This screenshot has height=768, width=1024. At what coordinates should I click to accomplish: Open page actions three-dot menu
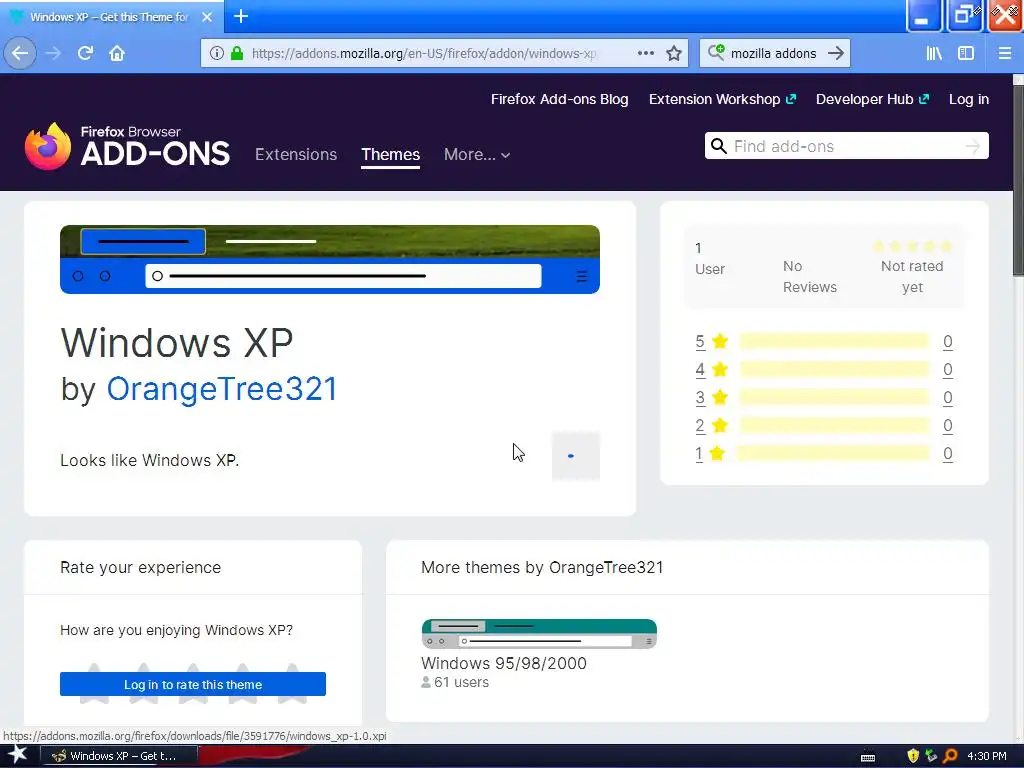tap(645, 53)
